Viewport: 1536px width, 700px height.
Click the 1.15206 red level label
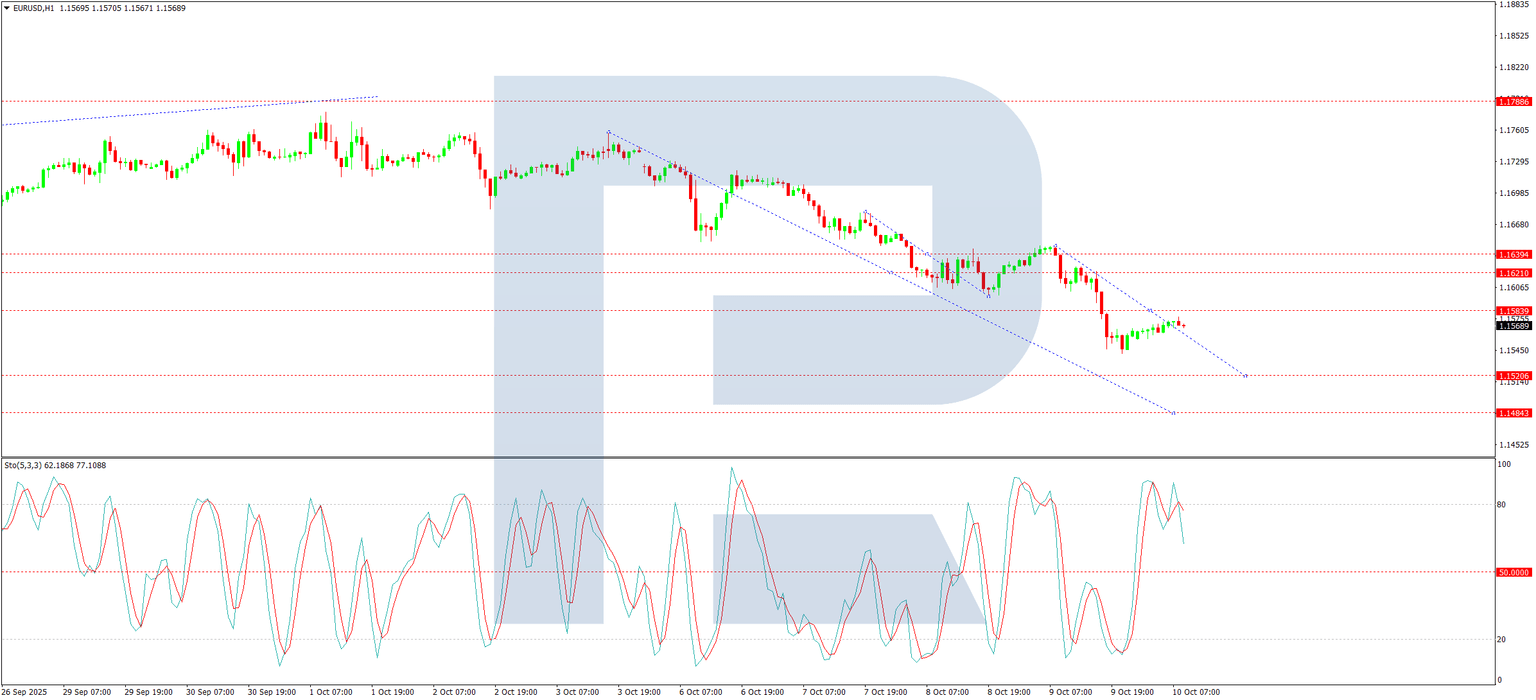(1514, 376)
